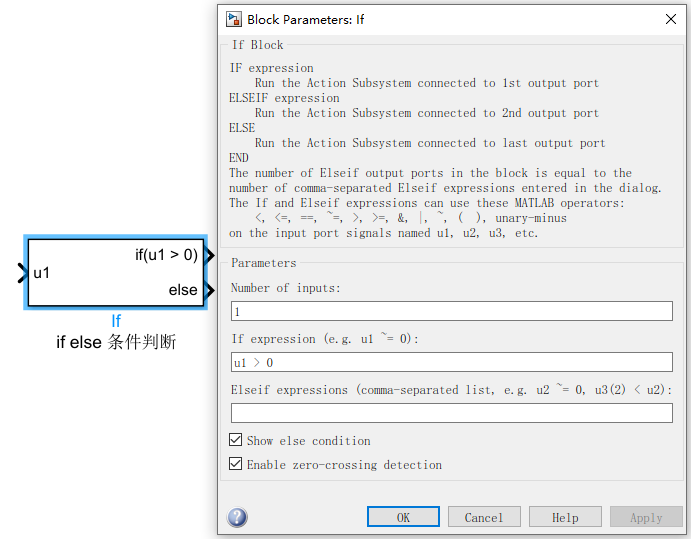Click the Help button
This screenshot has width=691, height=539.
(565, 517)
